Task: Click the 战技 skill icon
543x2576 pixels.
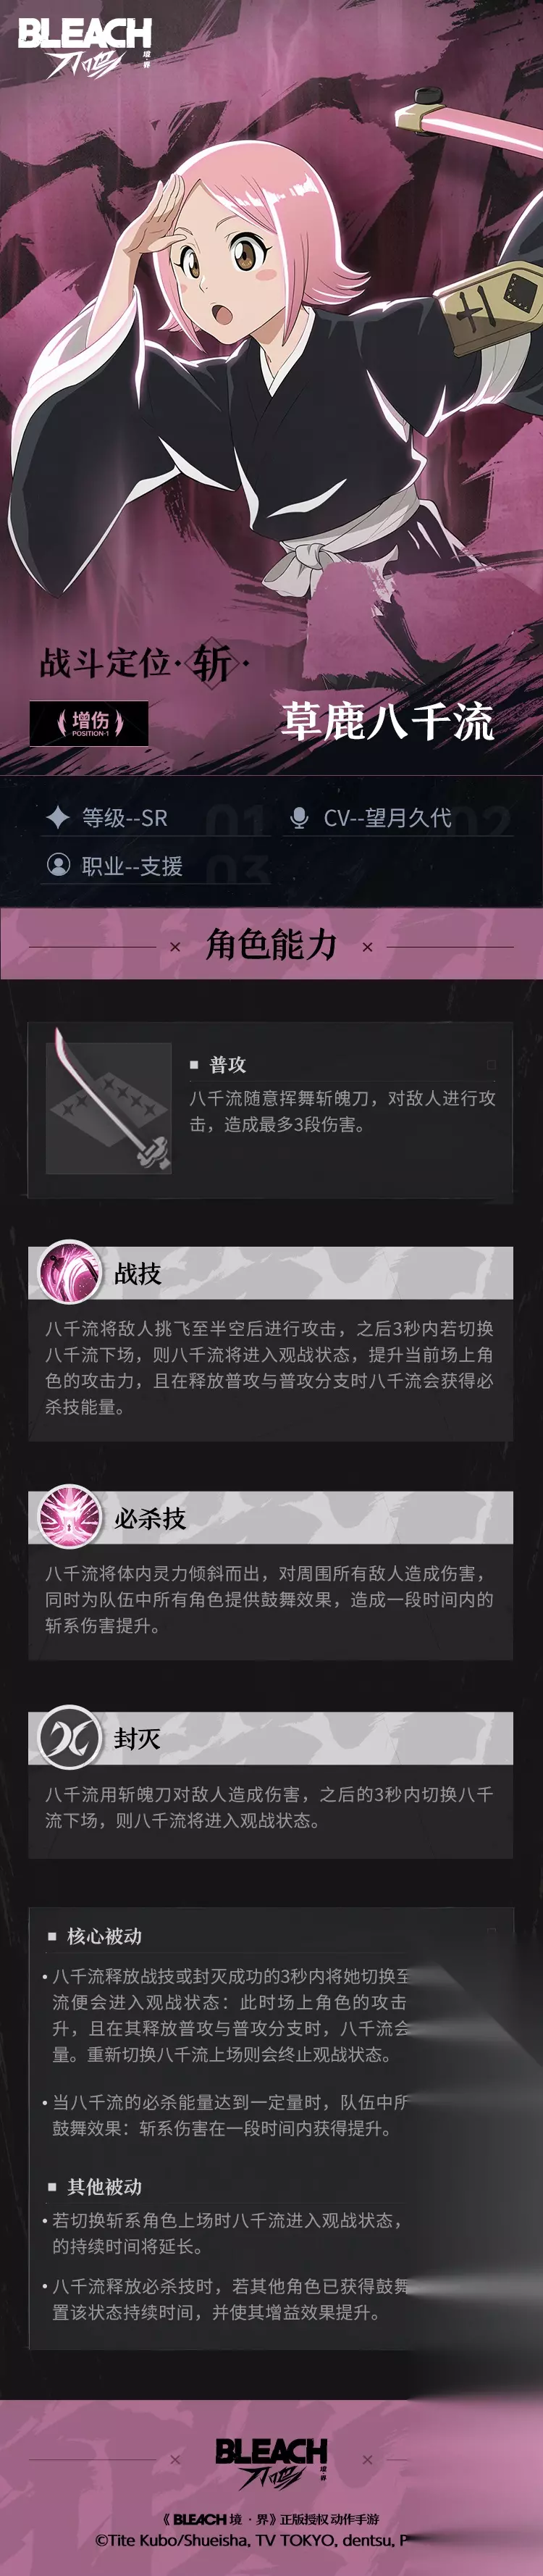Action: point(69,1273)
